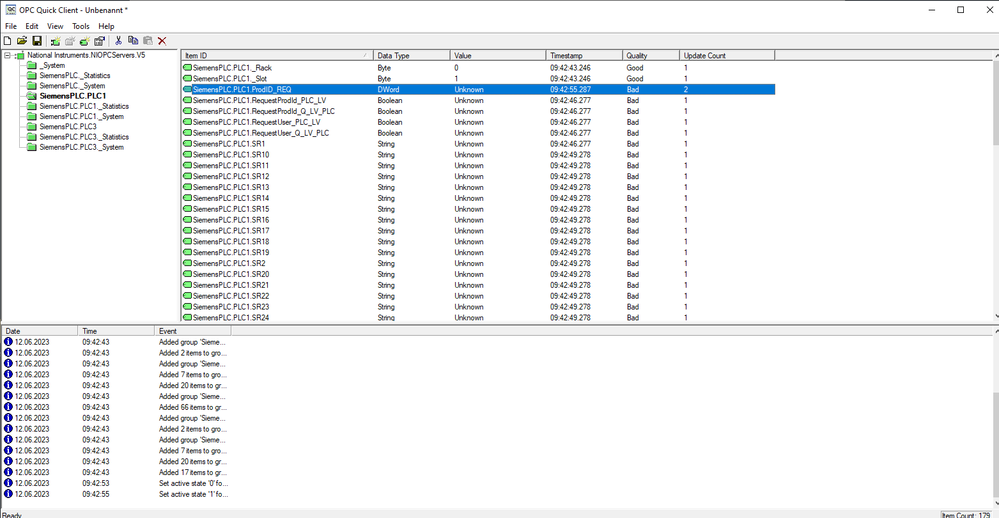Image resolution: width=999 pixels, height=518 pixels.
Task: Click the grayed-out New Group toolbar icon
Action: point(70,41)
